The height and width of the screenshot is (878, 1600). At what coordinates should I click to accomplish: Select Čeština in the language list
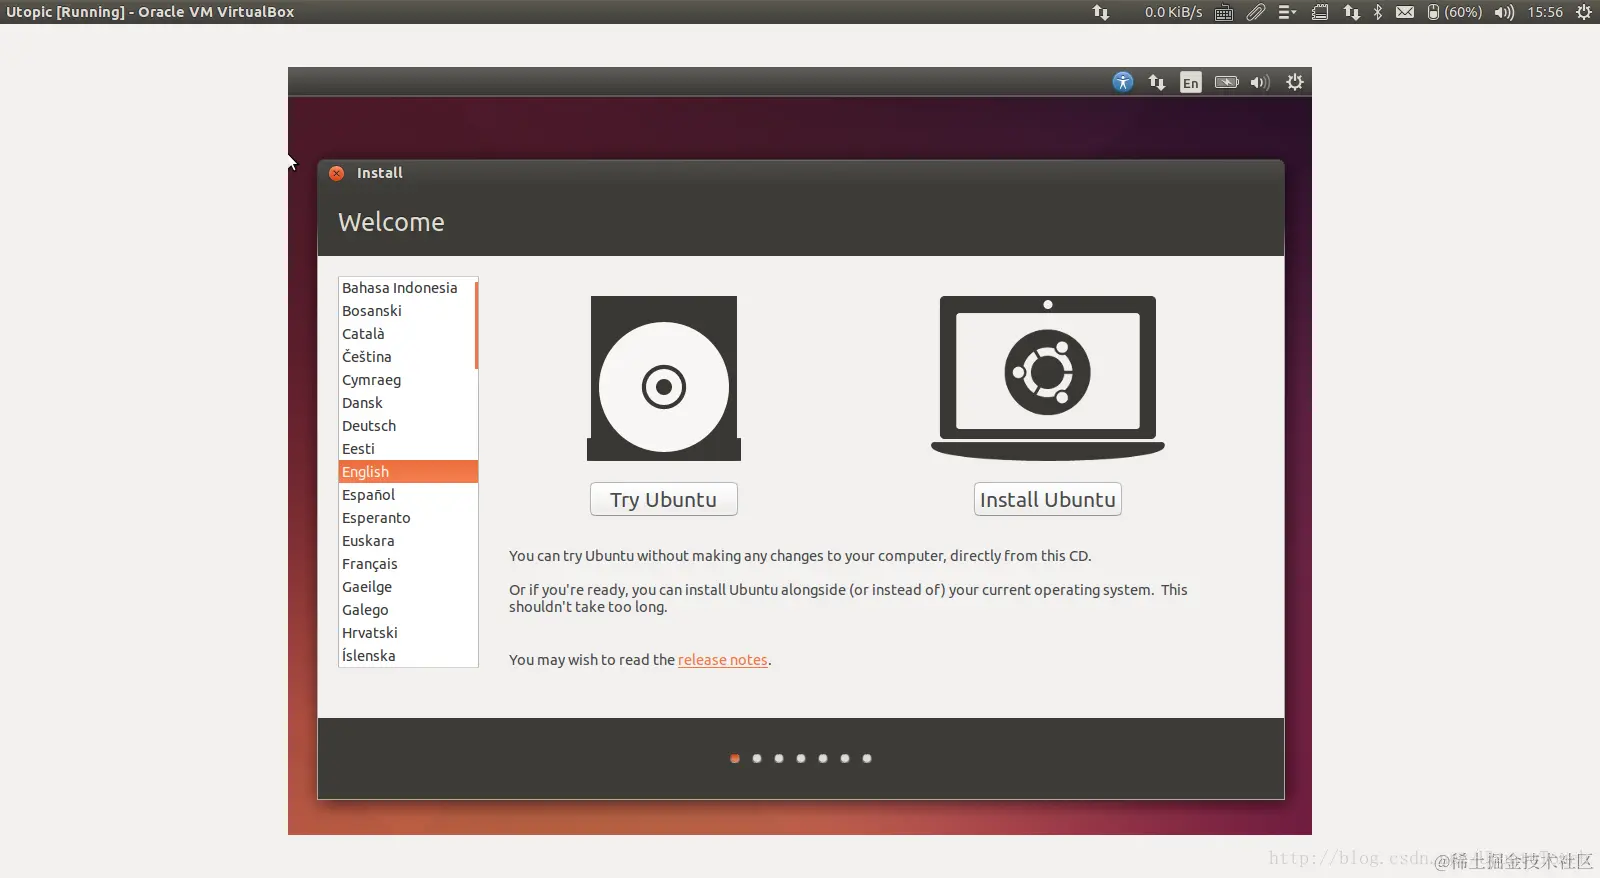[x=407, y=357]
